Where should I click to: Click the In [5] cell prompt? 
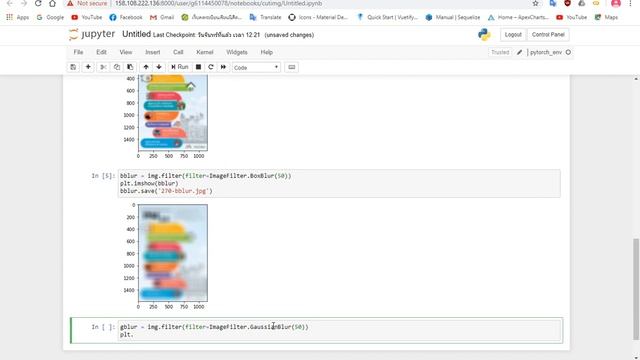click(103, 176)
